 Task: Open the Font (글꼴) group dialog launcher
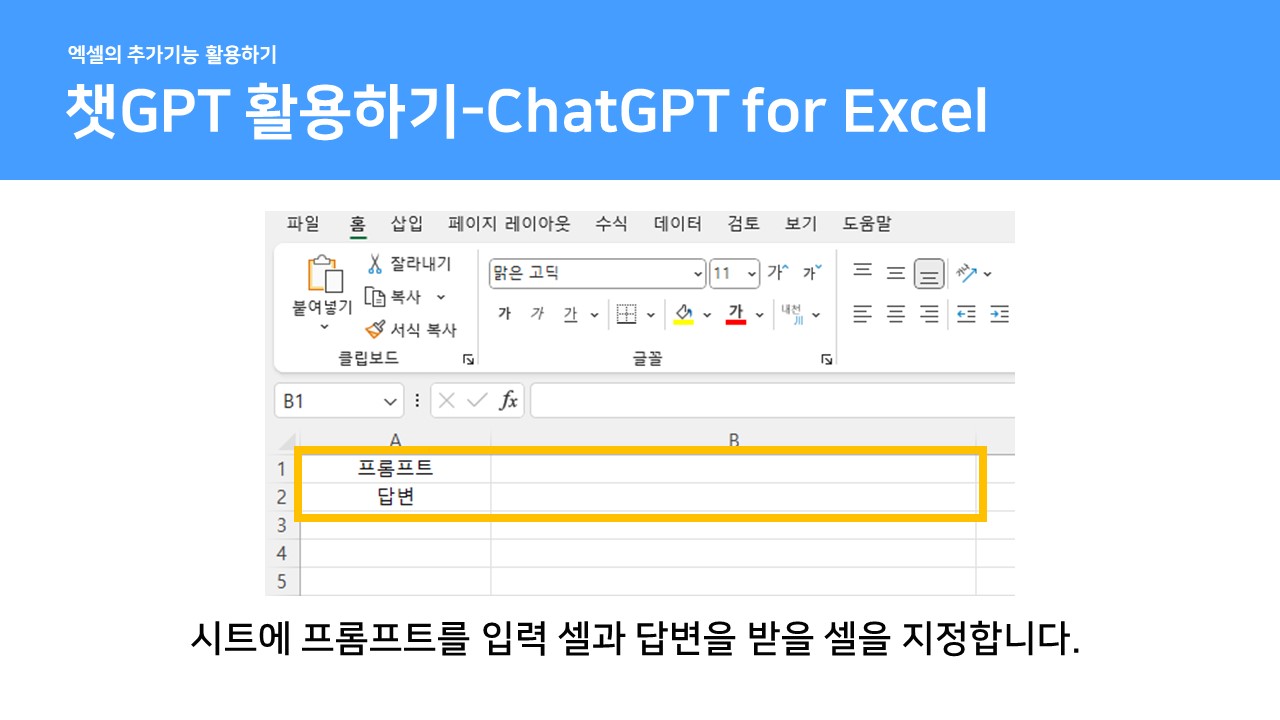point(826,358)
